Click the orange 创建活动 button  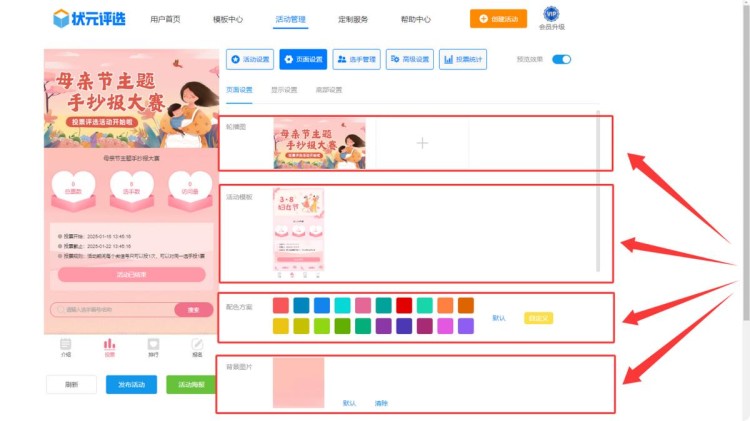pos(498,18)
